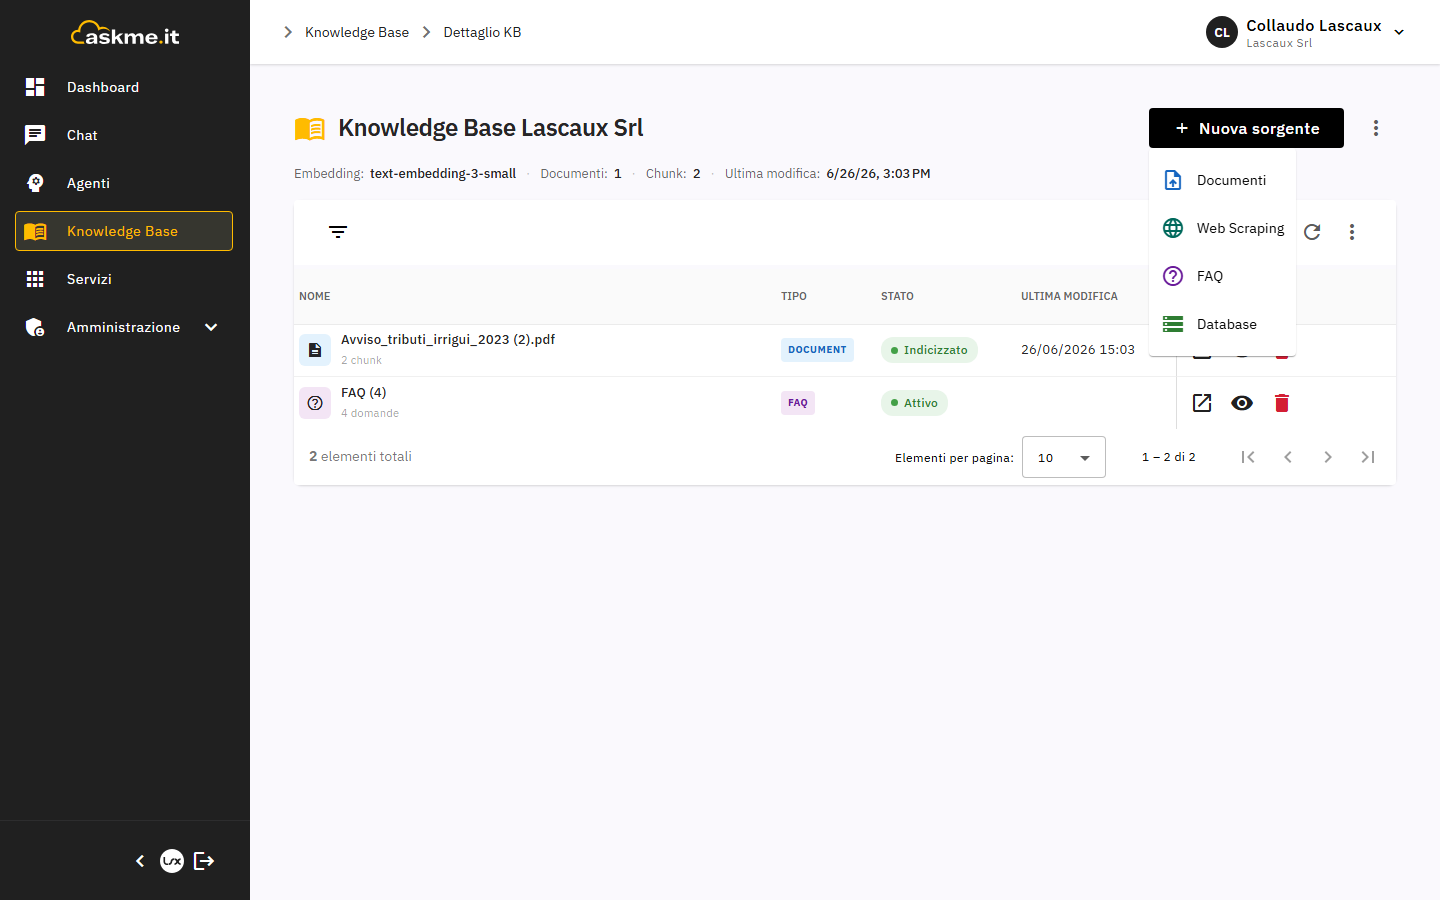Click the document icon of Avviso_tributi_irrigui_2023 row
The width and height of the screenshot is (1440, 900).
pyautogui.click(x=315, y=350)
